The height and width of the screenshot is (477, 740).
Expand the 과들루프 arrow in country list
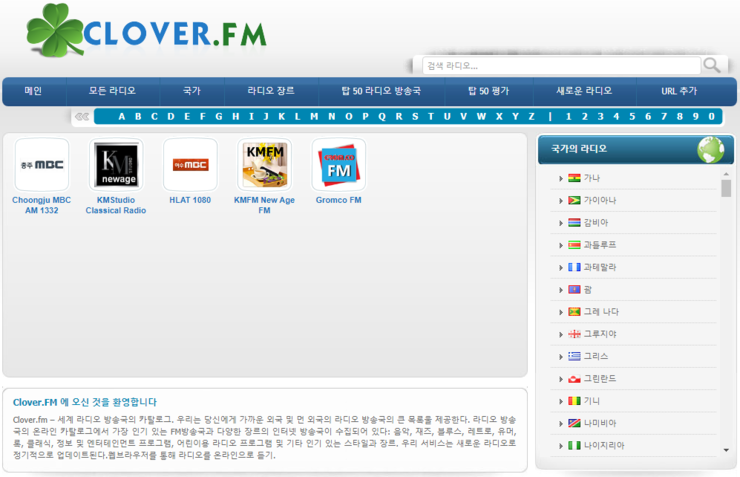click(561, 245)
